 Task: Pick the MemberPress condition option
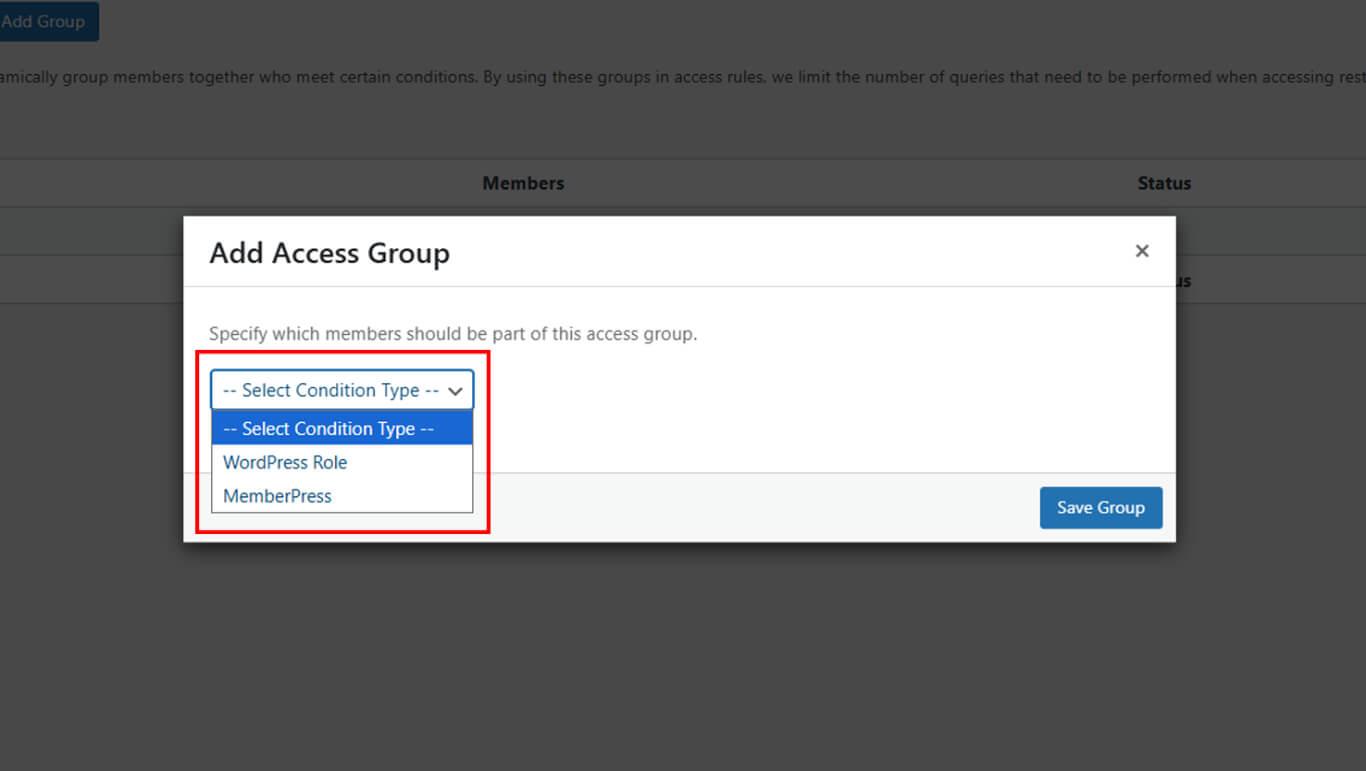pos(277,496)
